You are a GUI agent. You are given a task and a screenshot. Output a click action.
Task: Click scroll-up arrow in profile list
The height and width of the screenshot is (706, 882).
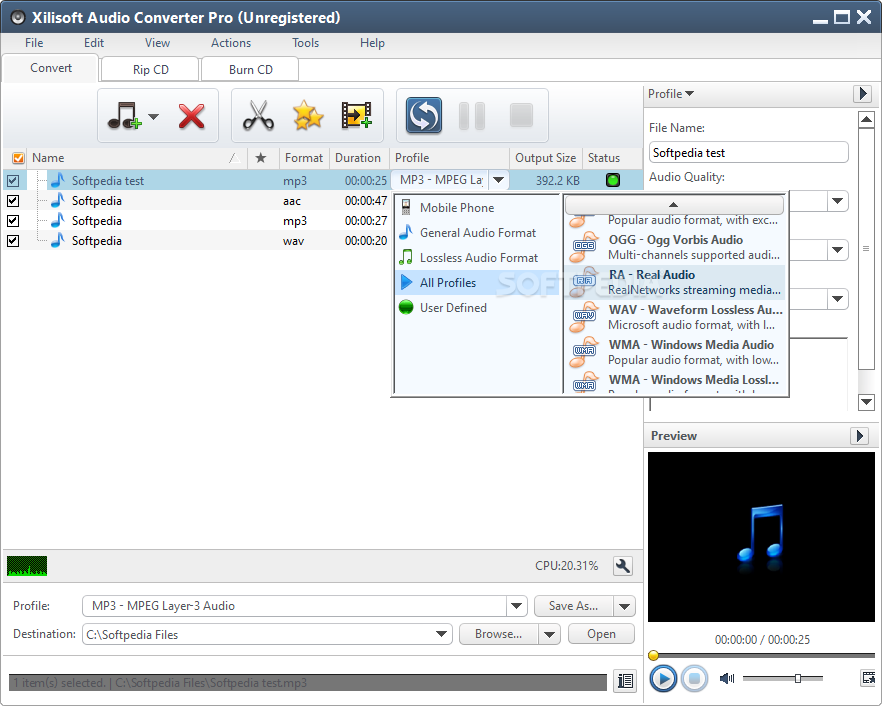coord(673,204)
